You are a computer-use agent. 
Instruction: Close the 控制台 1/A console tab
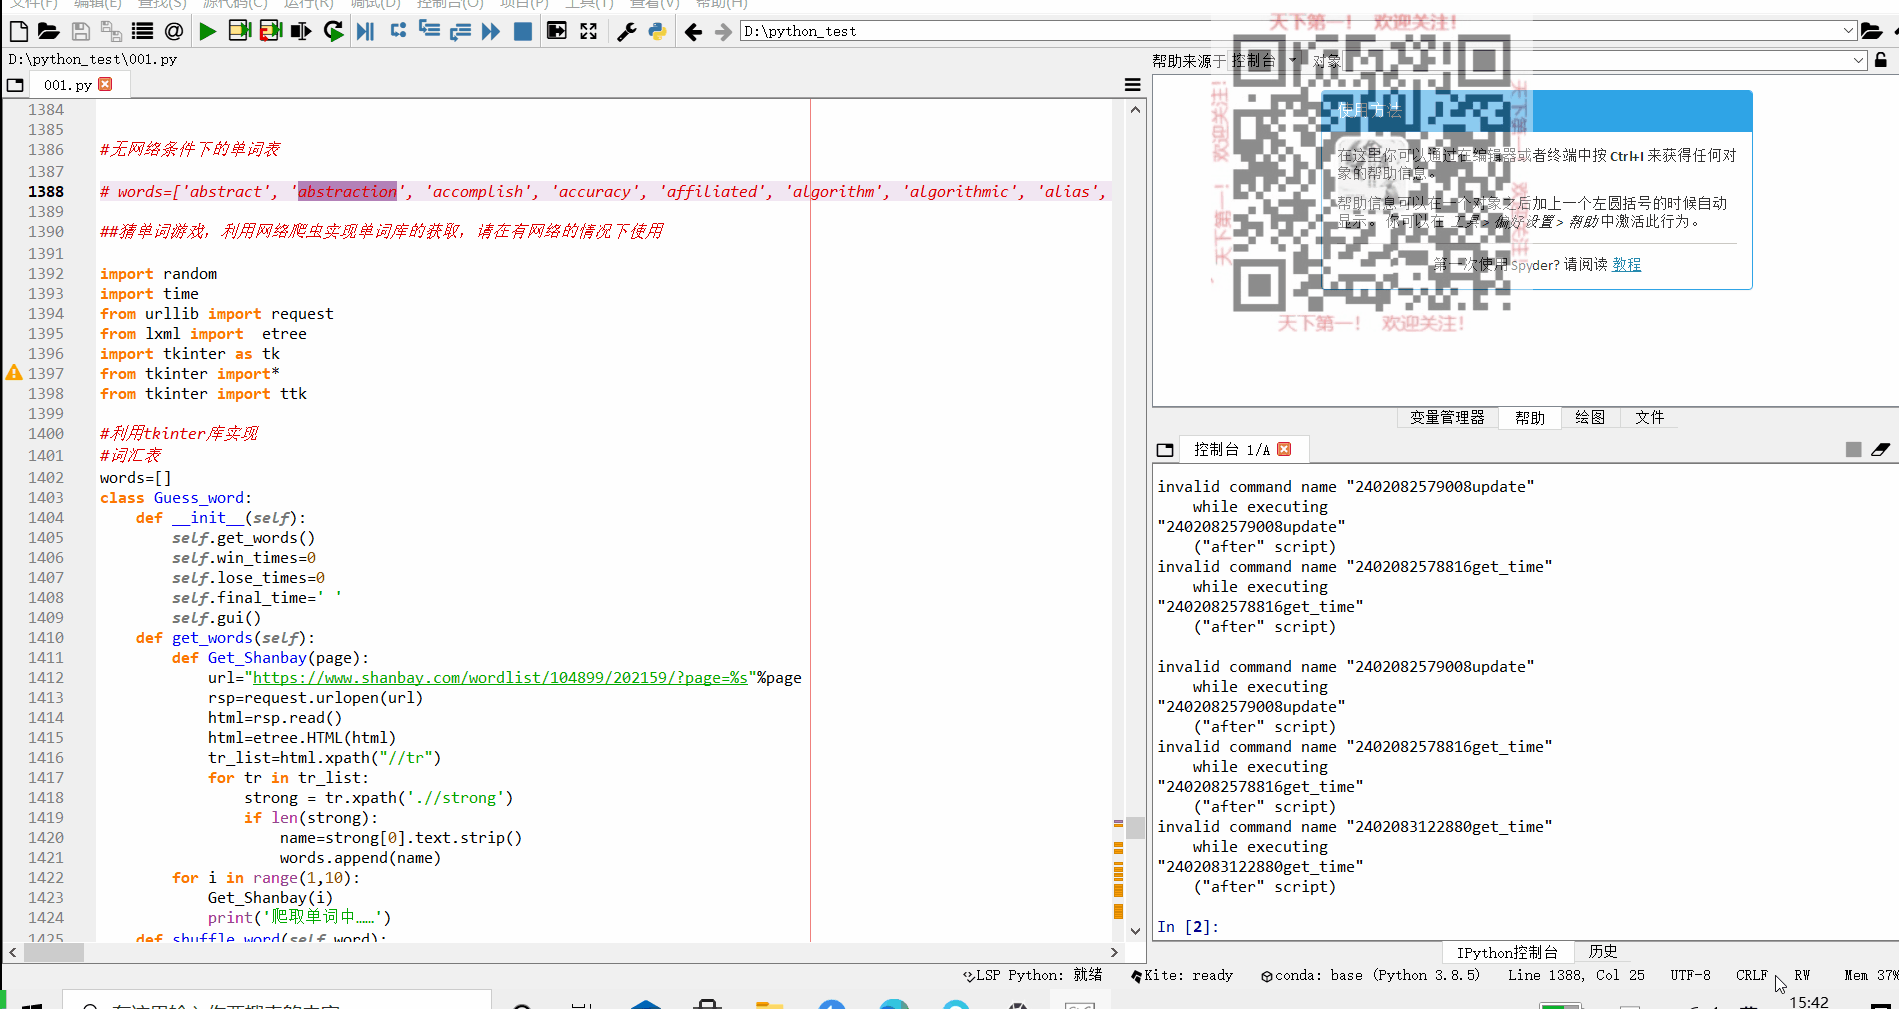[x=1285, y=450]
